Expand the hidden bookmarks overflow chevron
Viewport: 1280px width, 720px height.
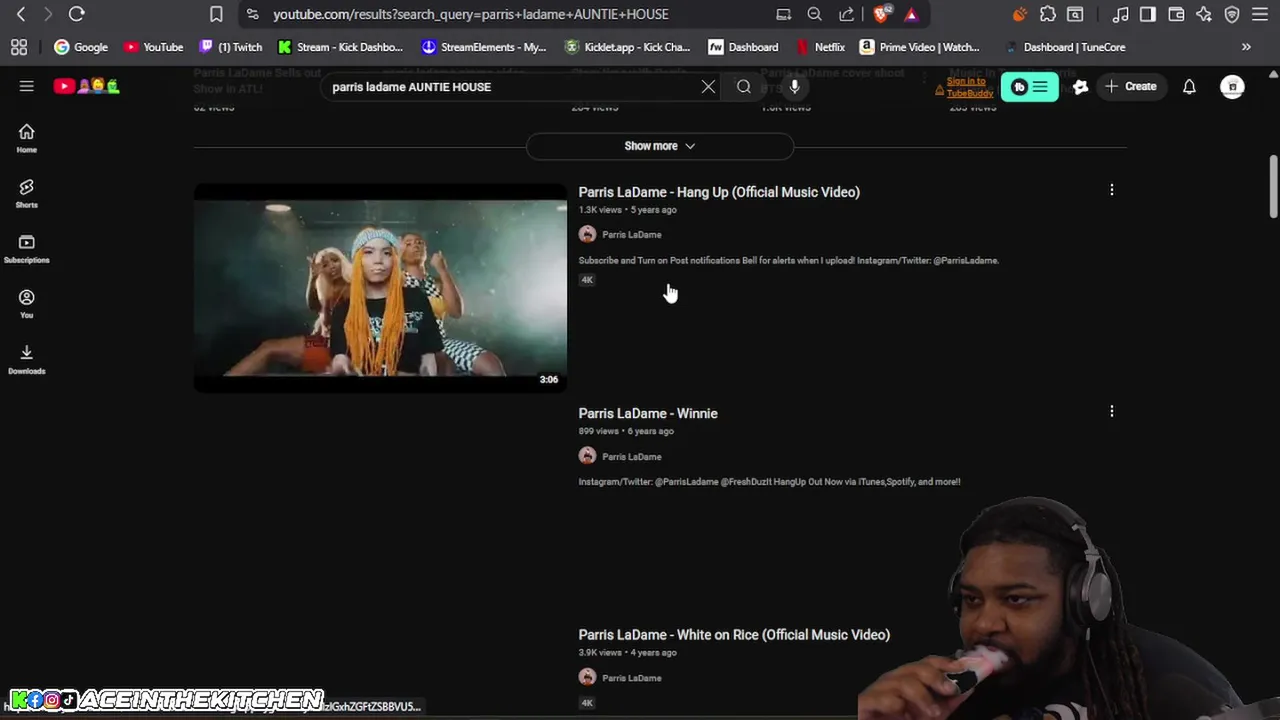coord(1246,47)
